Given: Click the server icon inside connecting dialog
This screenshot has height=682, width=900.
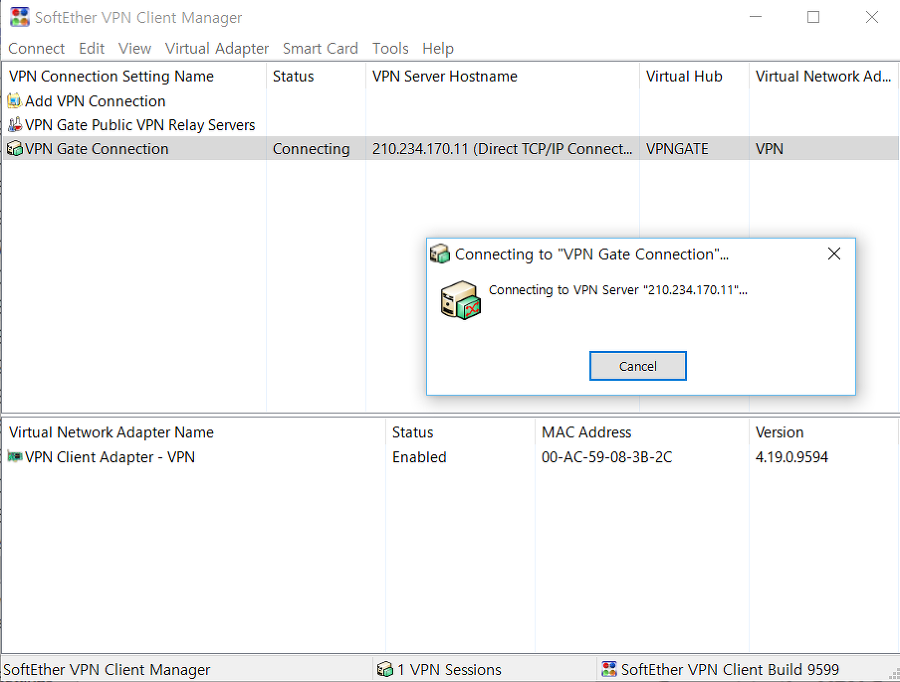Looking at the screenshot, I should 460,300.
